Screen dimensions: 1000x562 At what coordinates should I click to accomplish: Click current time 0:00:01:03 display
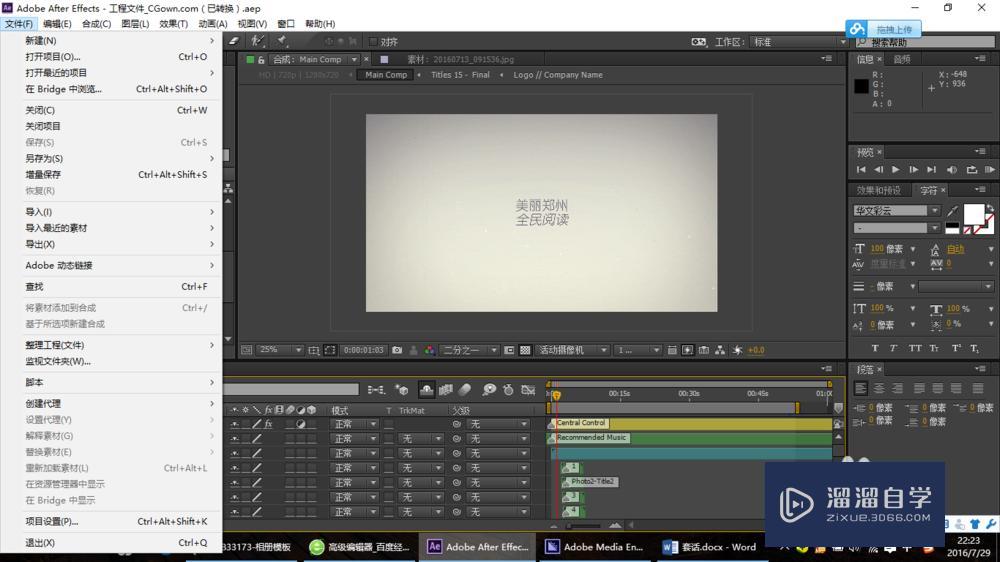(364, 350)
